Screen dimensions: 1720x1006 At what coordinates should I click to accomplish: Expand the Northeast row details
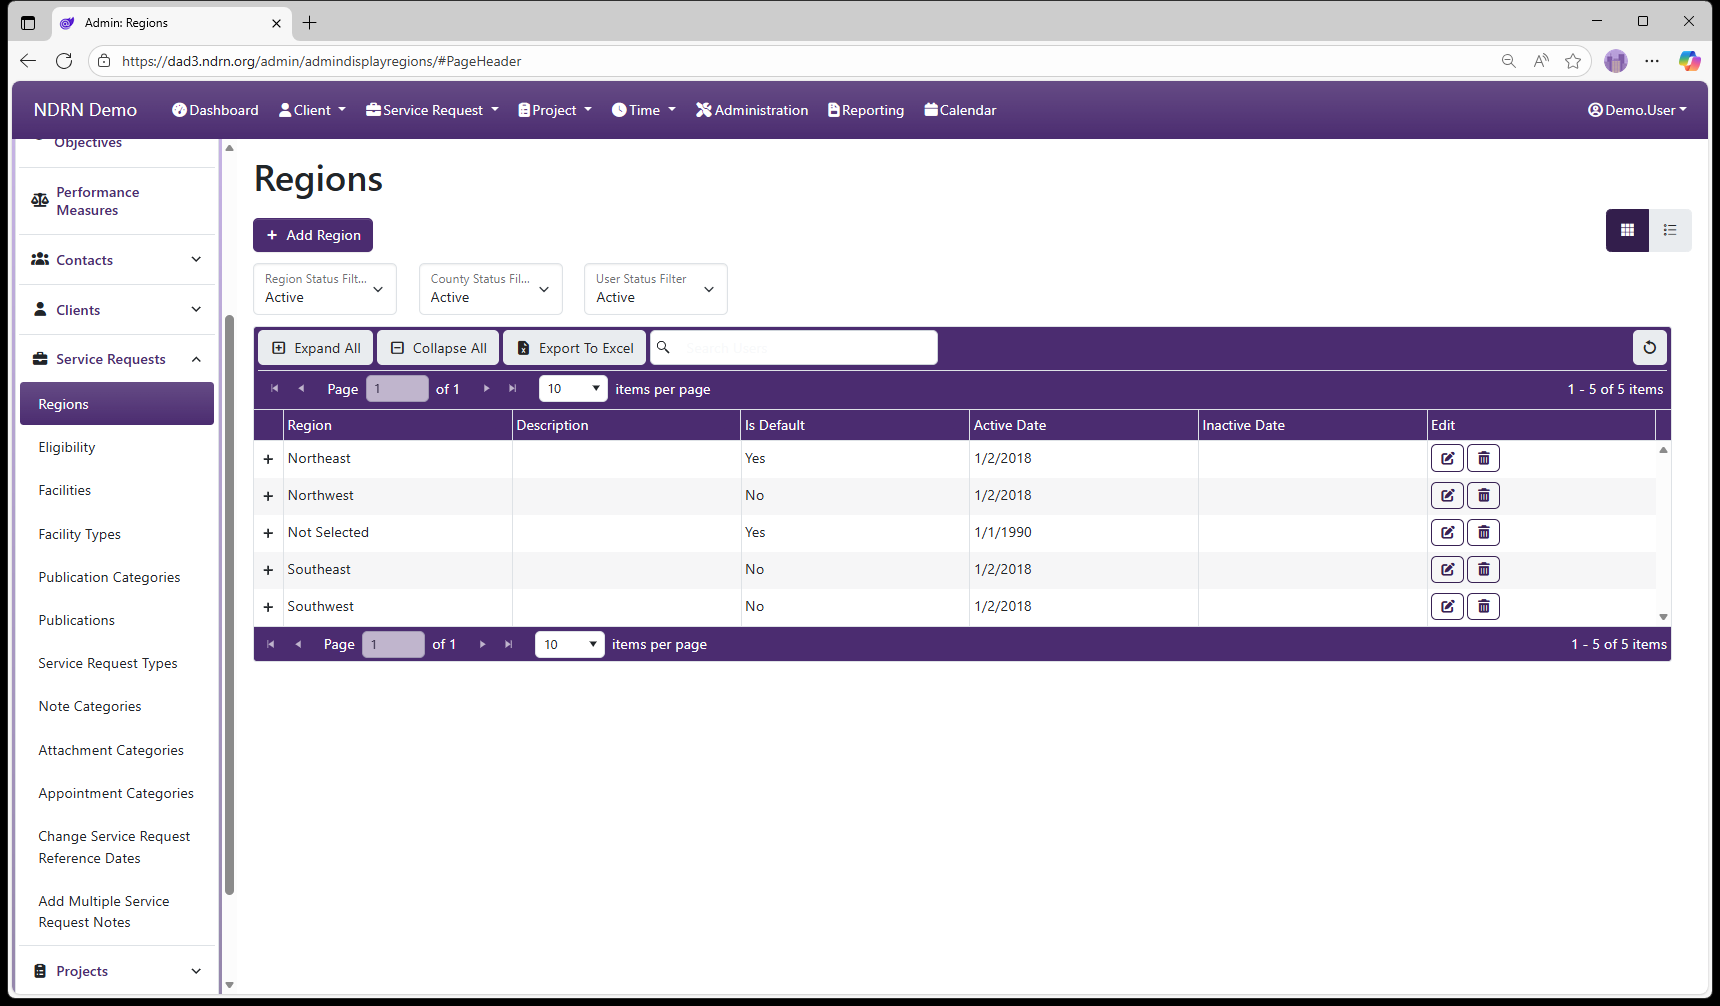pos(268,459)
